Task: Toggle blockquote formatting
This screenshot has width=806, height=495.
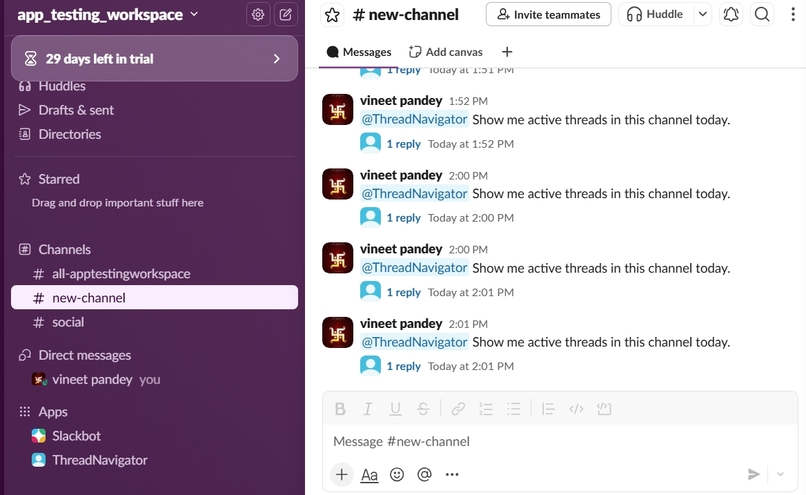Action: pyautogui.click(x=548, y=409)
